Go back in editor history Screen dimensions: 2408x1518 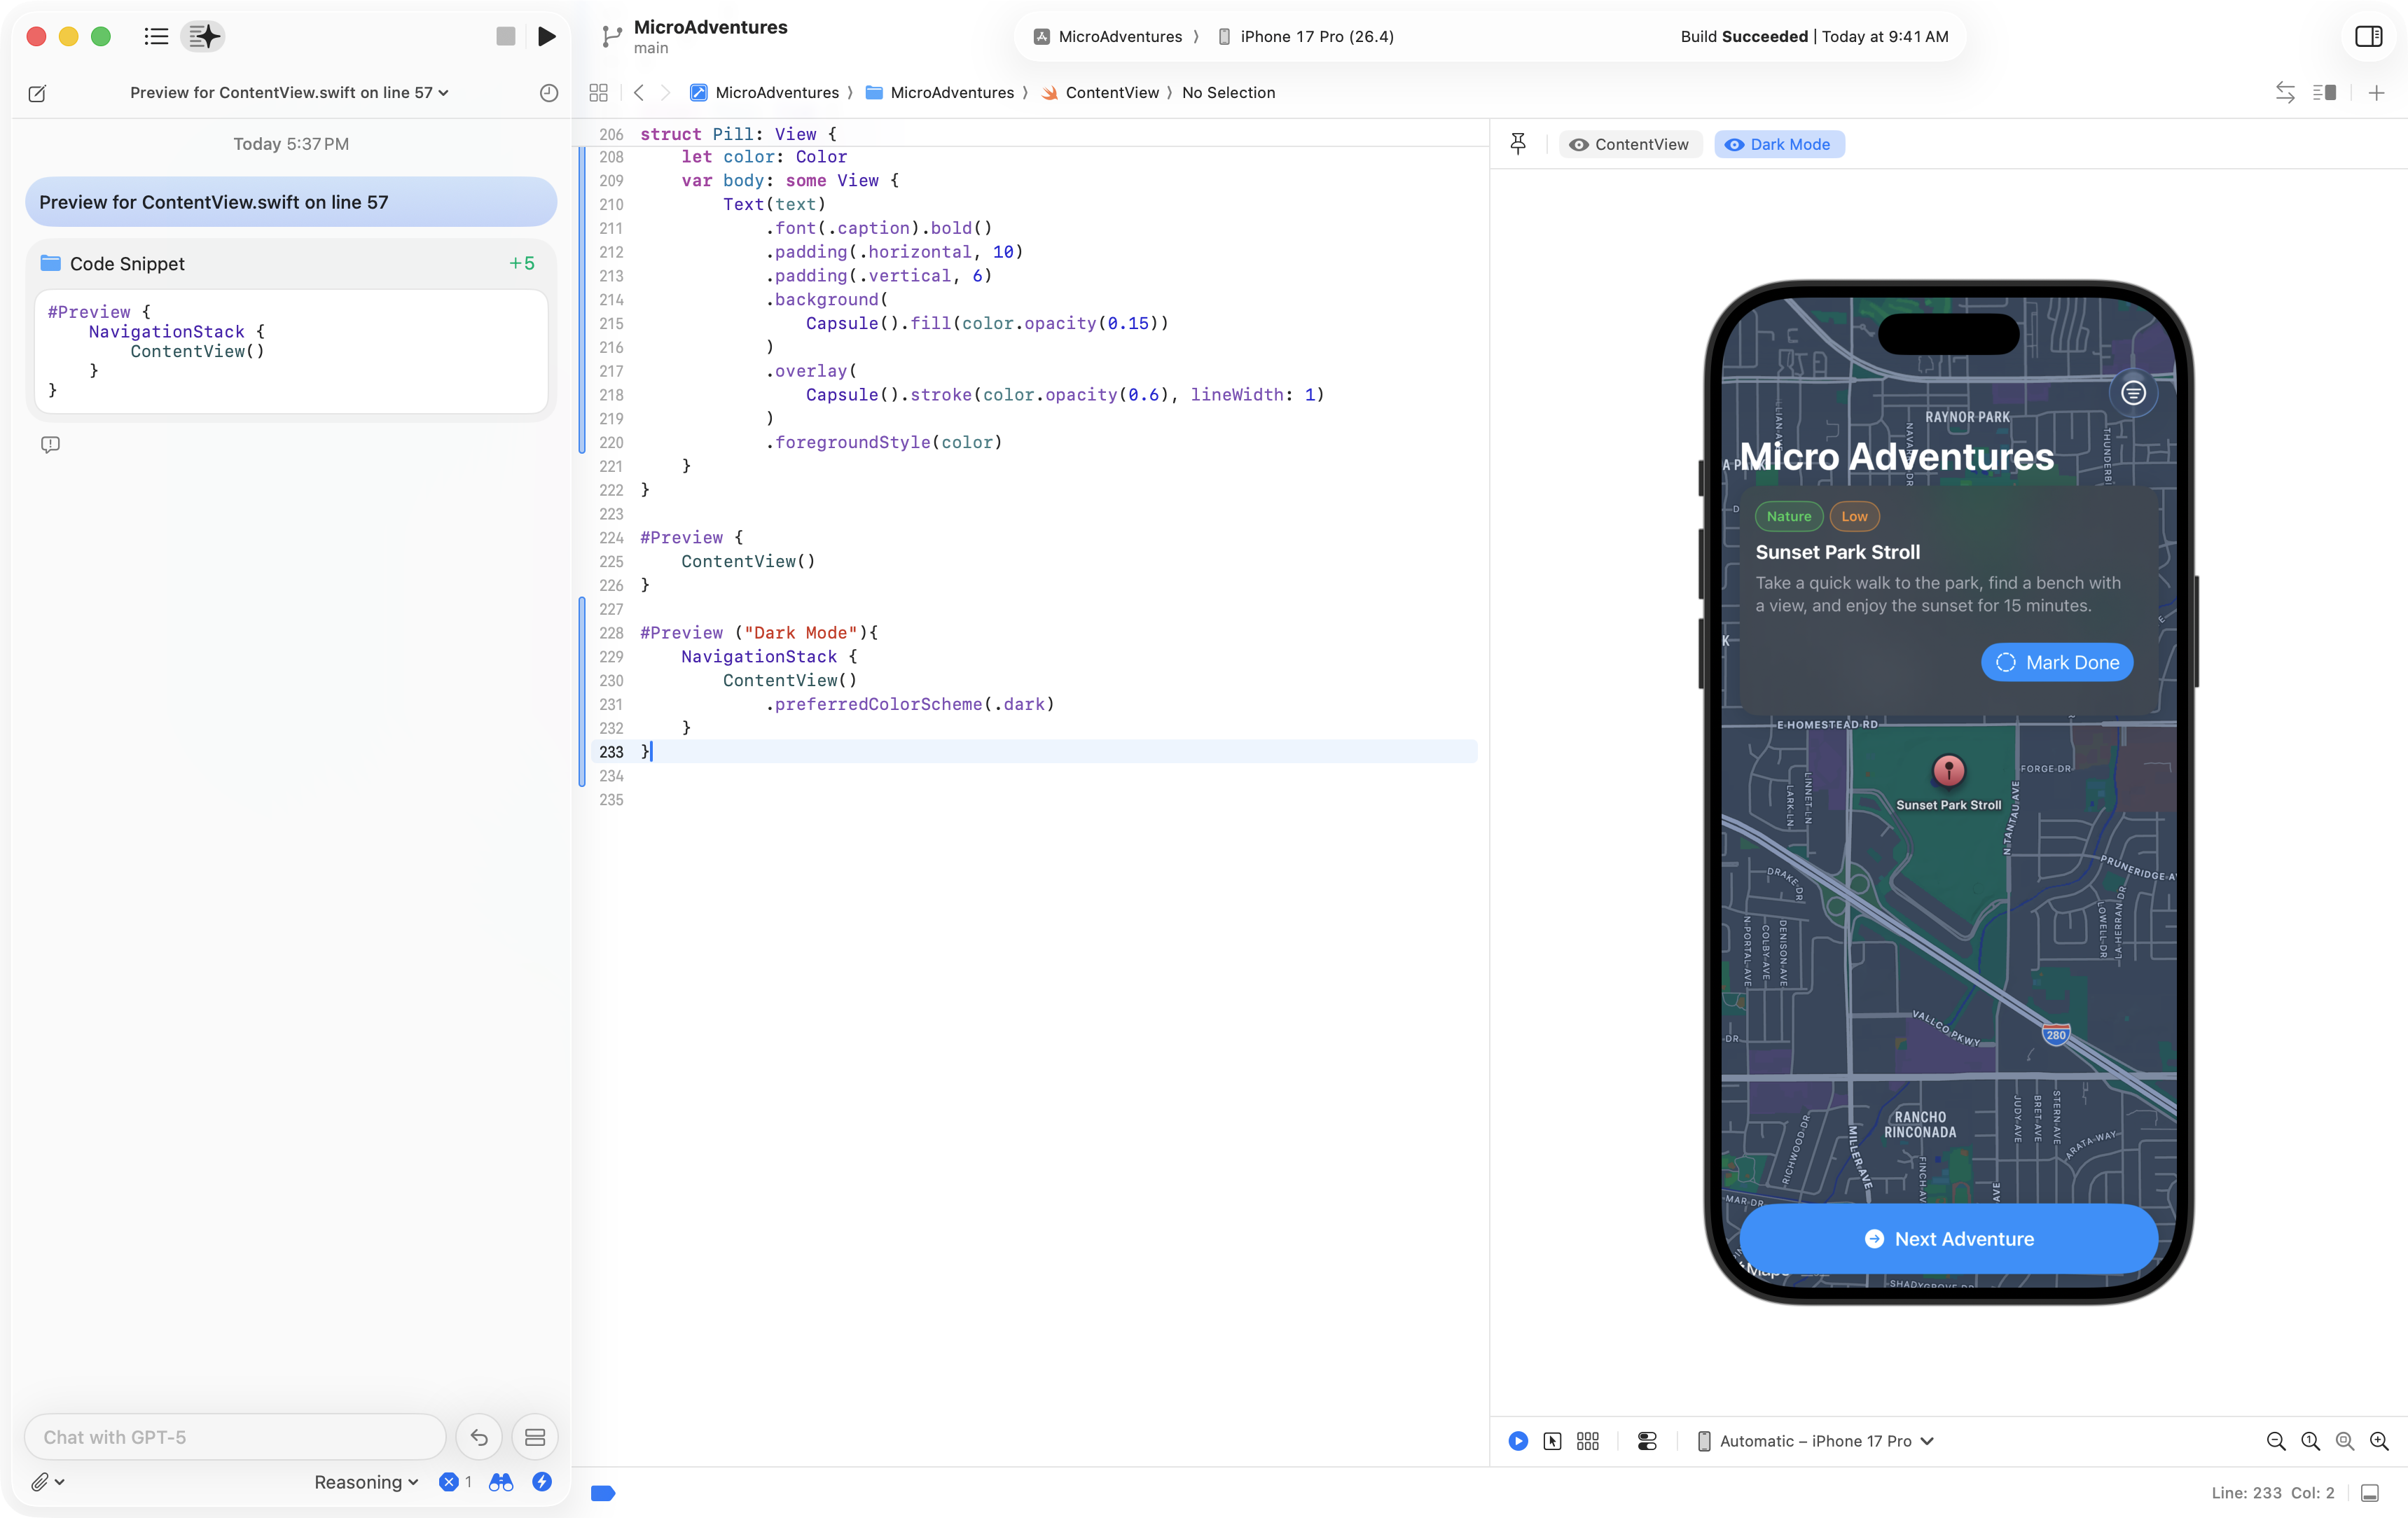pos(639,93)
